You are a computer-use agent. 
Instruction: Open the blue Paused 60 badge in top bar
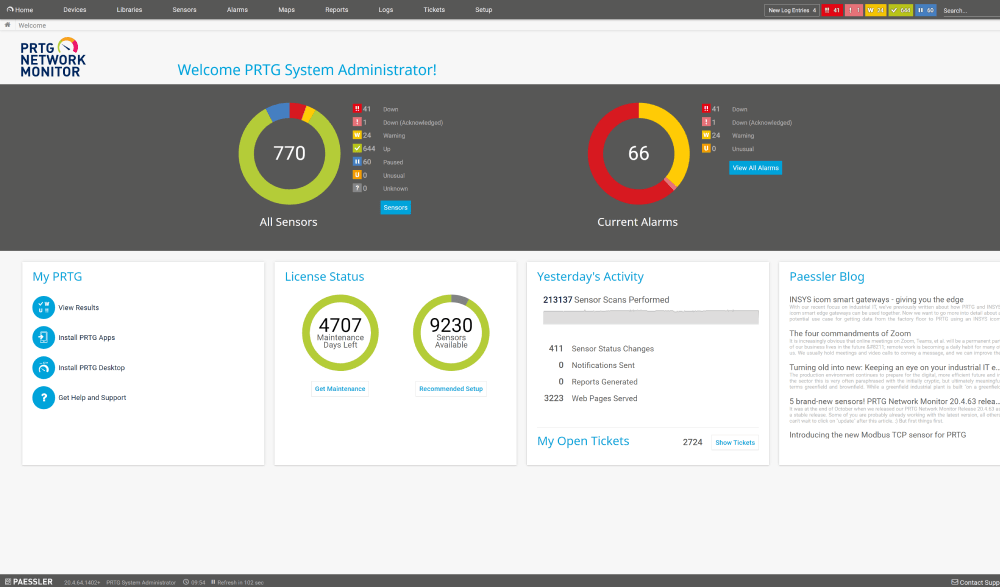(x=925, y=10)
